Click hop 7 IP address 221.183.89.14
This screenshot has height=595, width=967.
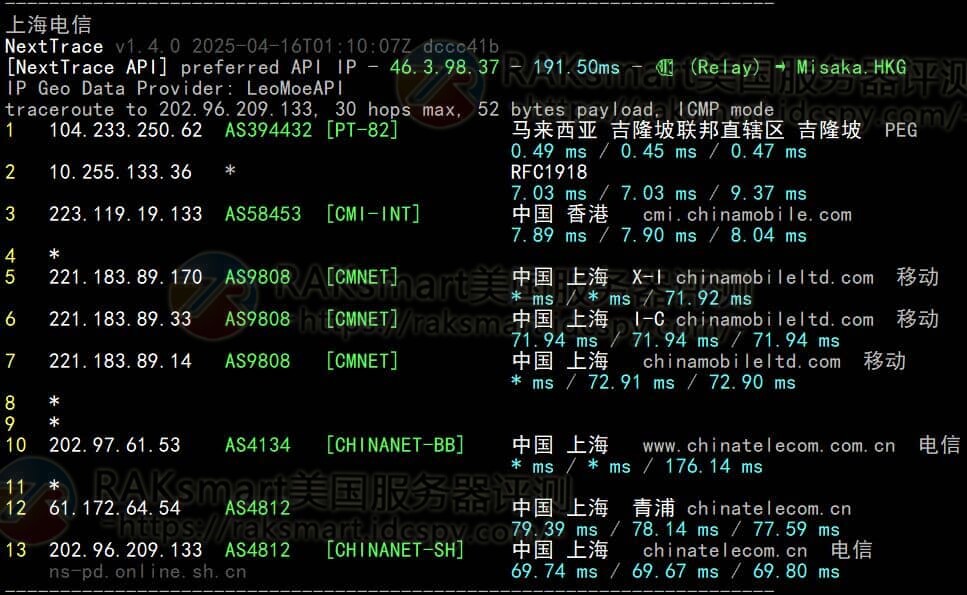tap(120, 361)
